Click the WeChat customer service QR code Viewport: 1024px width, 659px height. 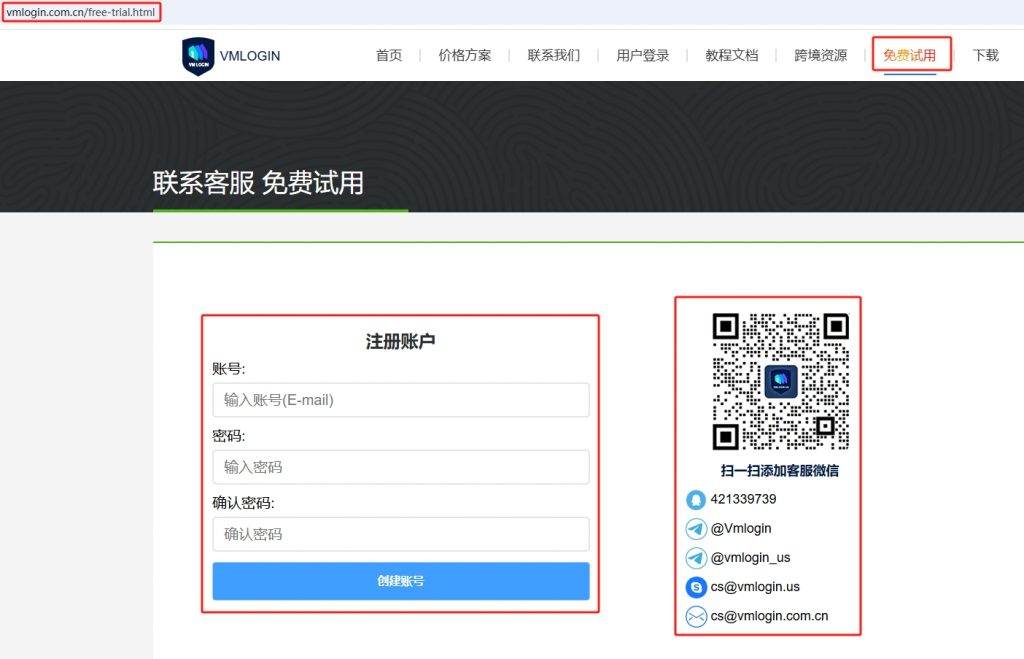(780, 381)
